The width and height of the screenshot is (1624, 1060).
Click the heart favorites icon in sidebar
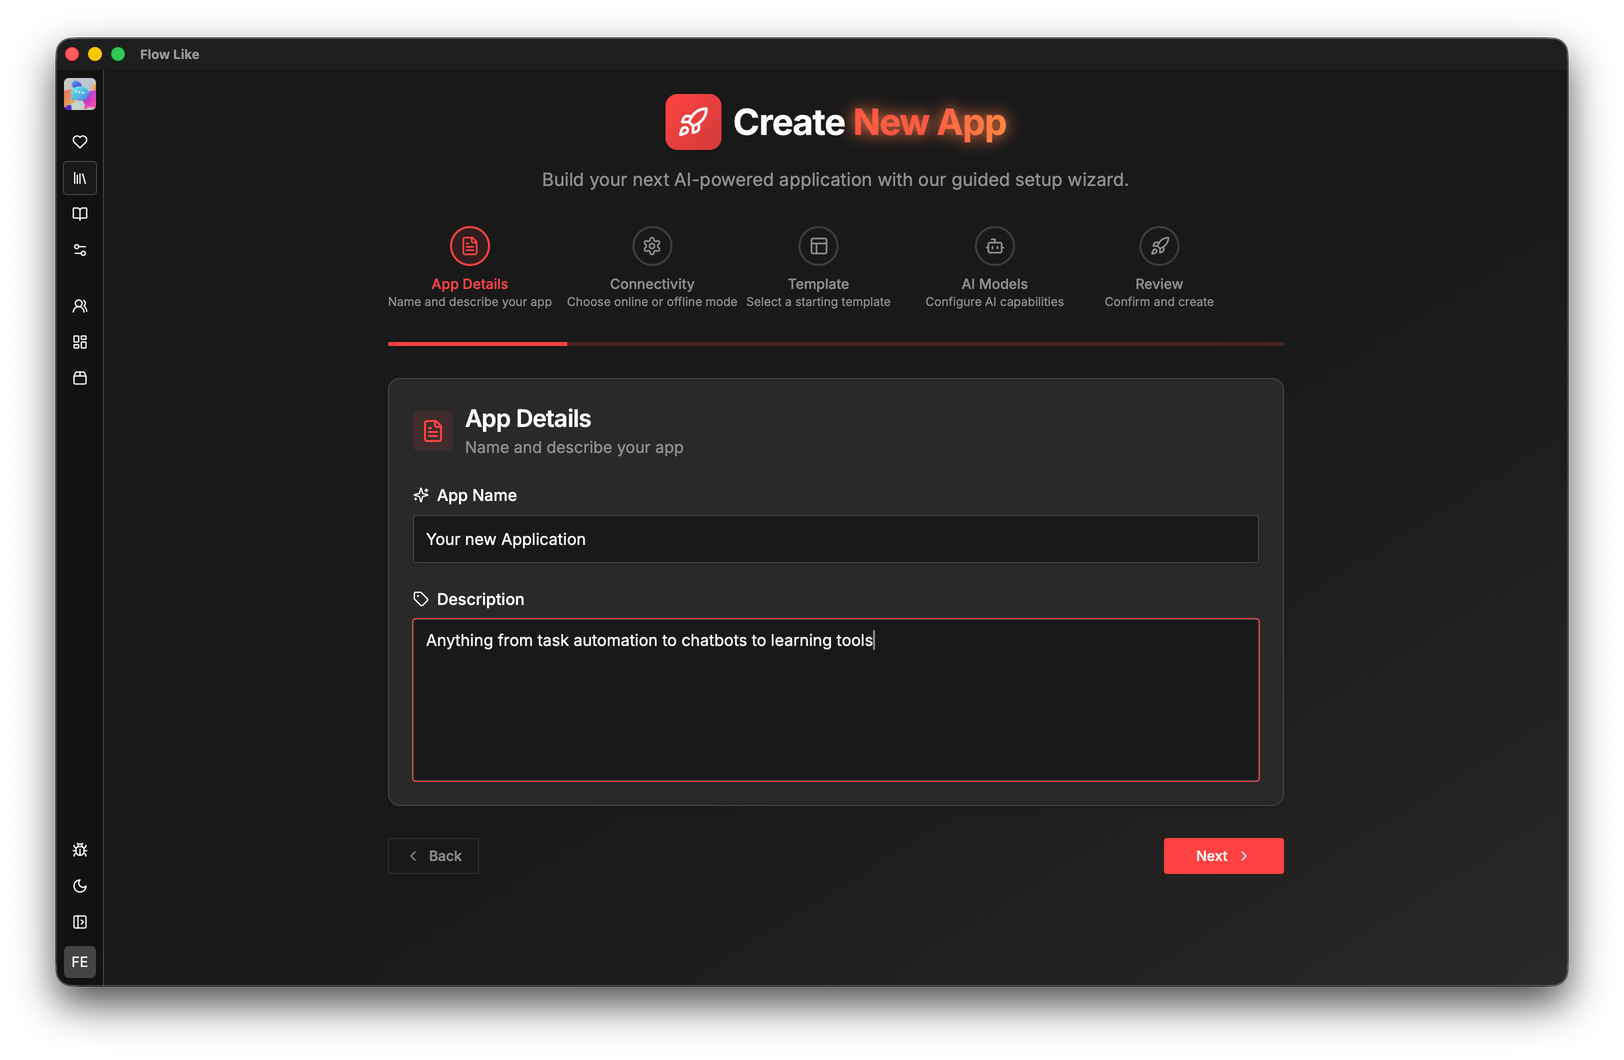(80, 142)
